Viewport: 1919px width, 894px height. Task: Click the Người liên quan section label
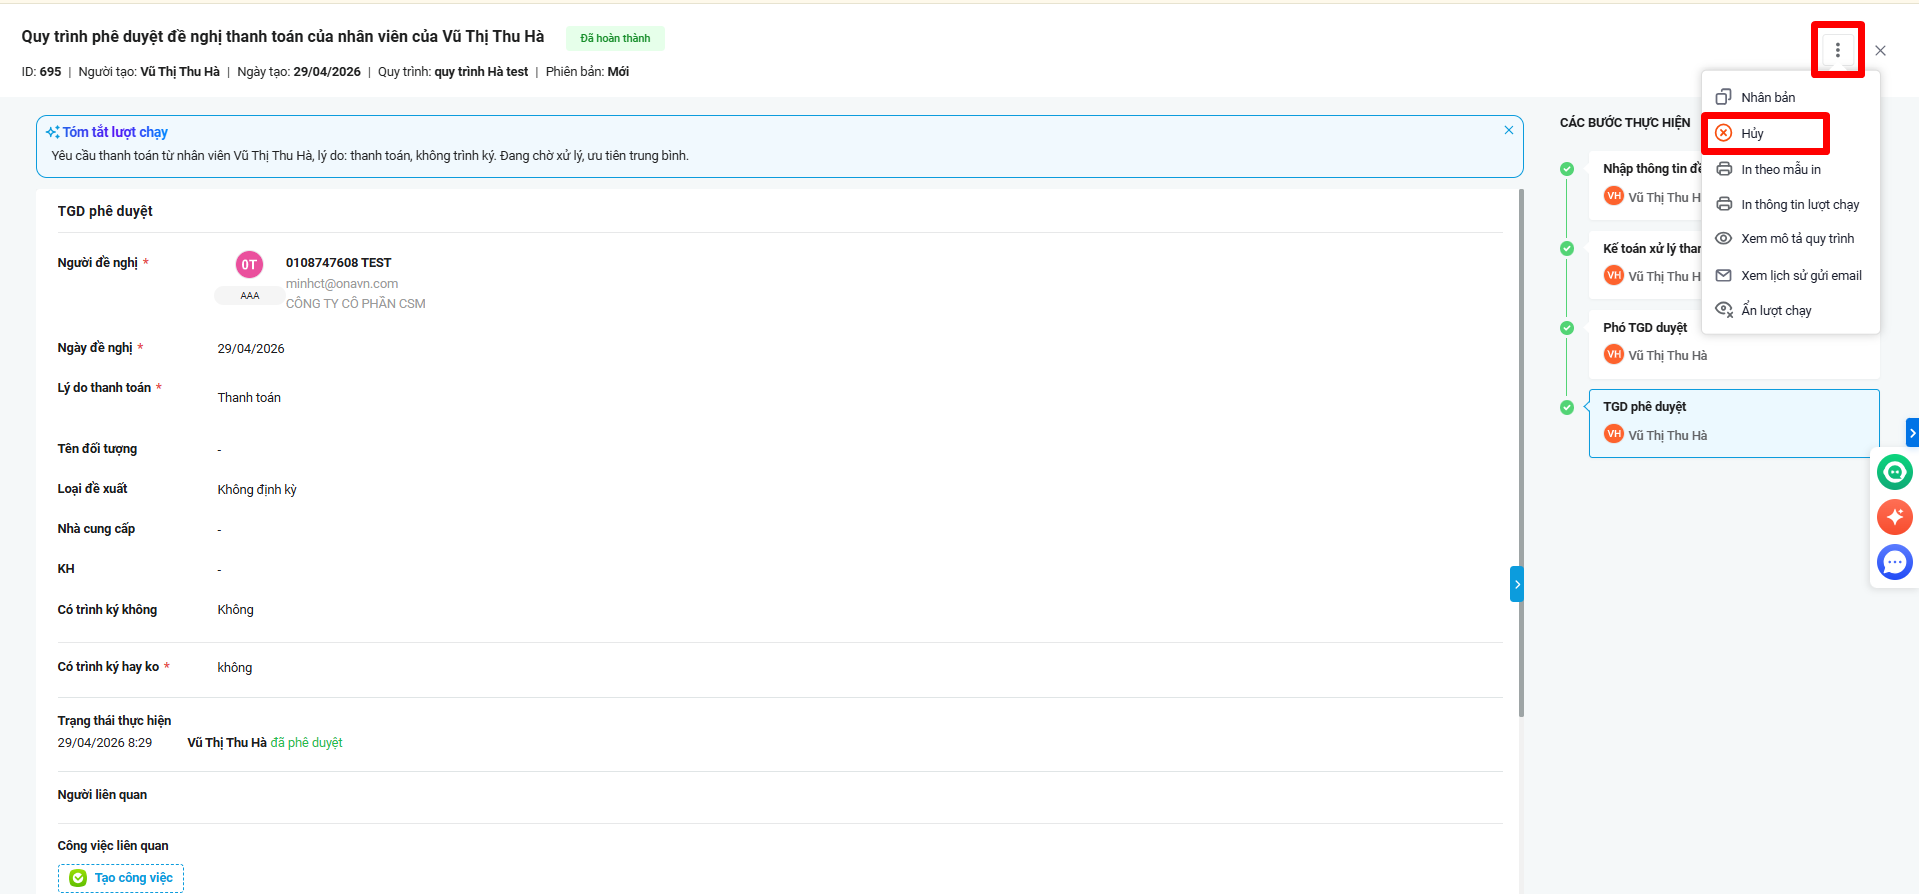click(102, 795)
